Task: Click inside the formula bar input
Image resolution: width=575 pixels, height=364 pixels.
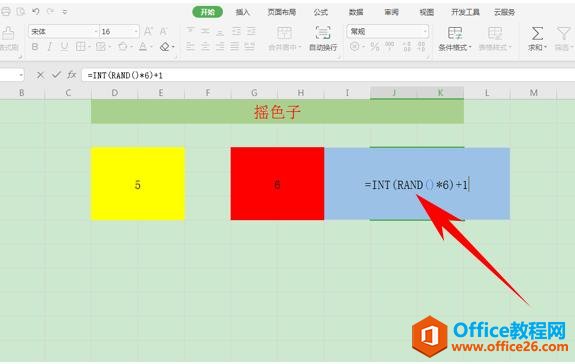Action: (x=326, y=75)
